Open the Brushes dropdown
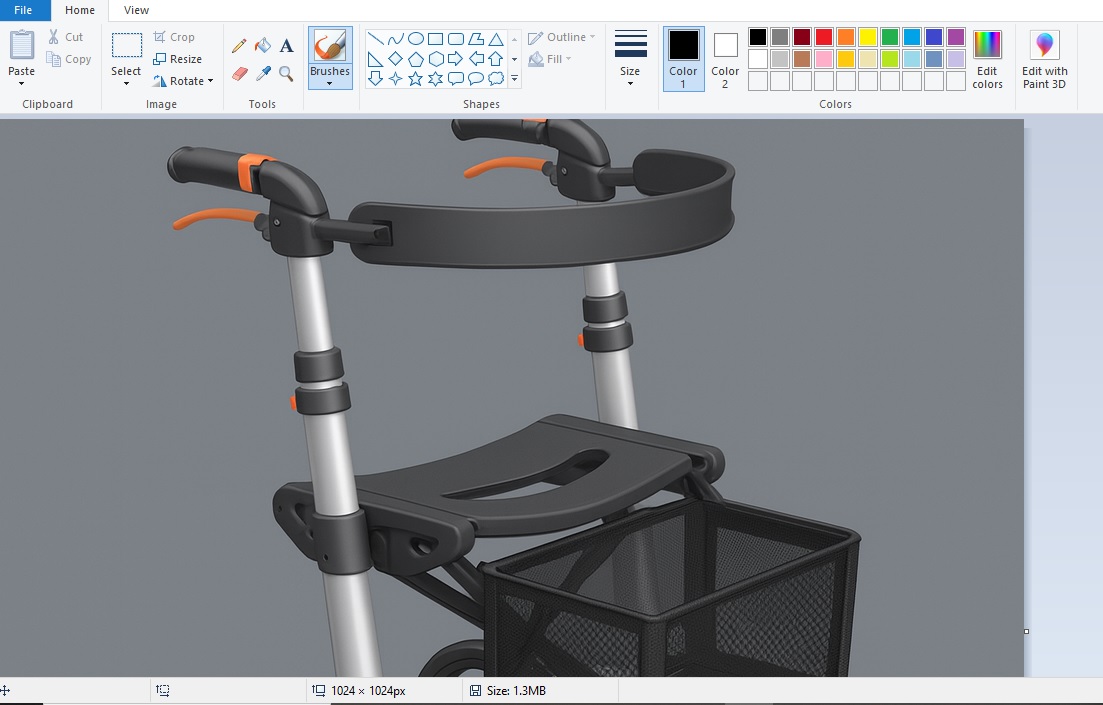 (330, 82)
